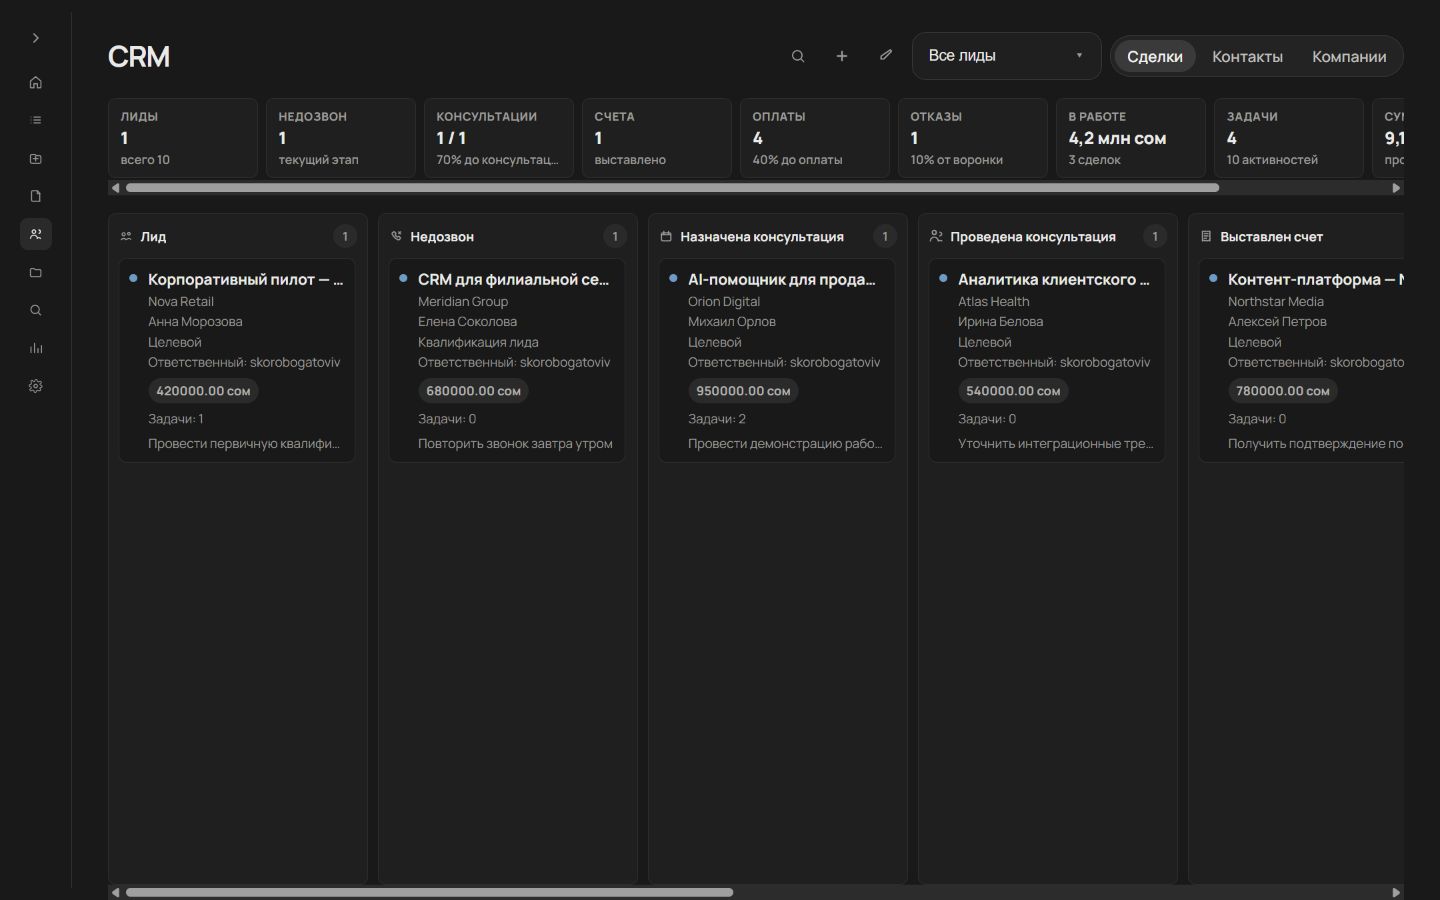The width and height of the screenshot is (1440, 900).
Task: Click the "Проведена консультация" column icon
Action: 936,237
